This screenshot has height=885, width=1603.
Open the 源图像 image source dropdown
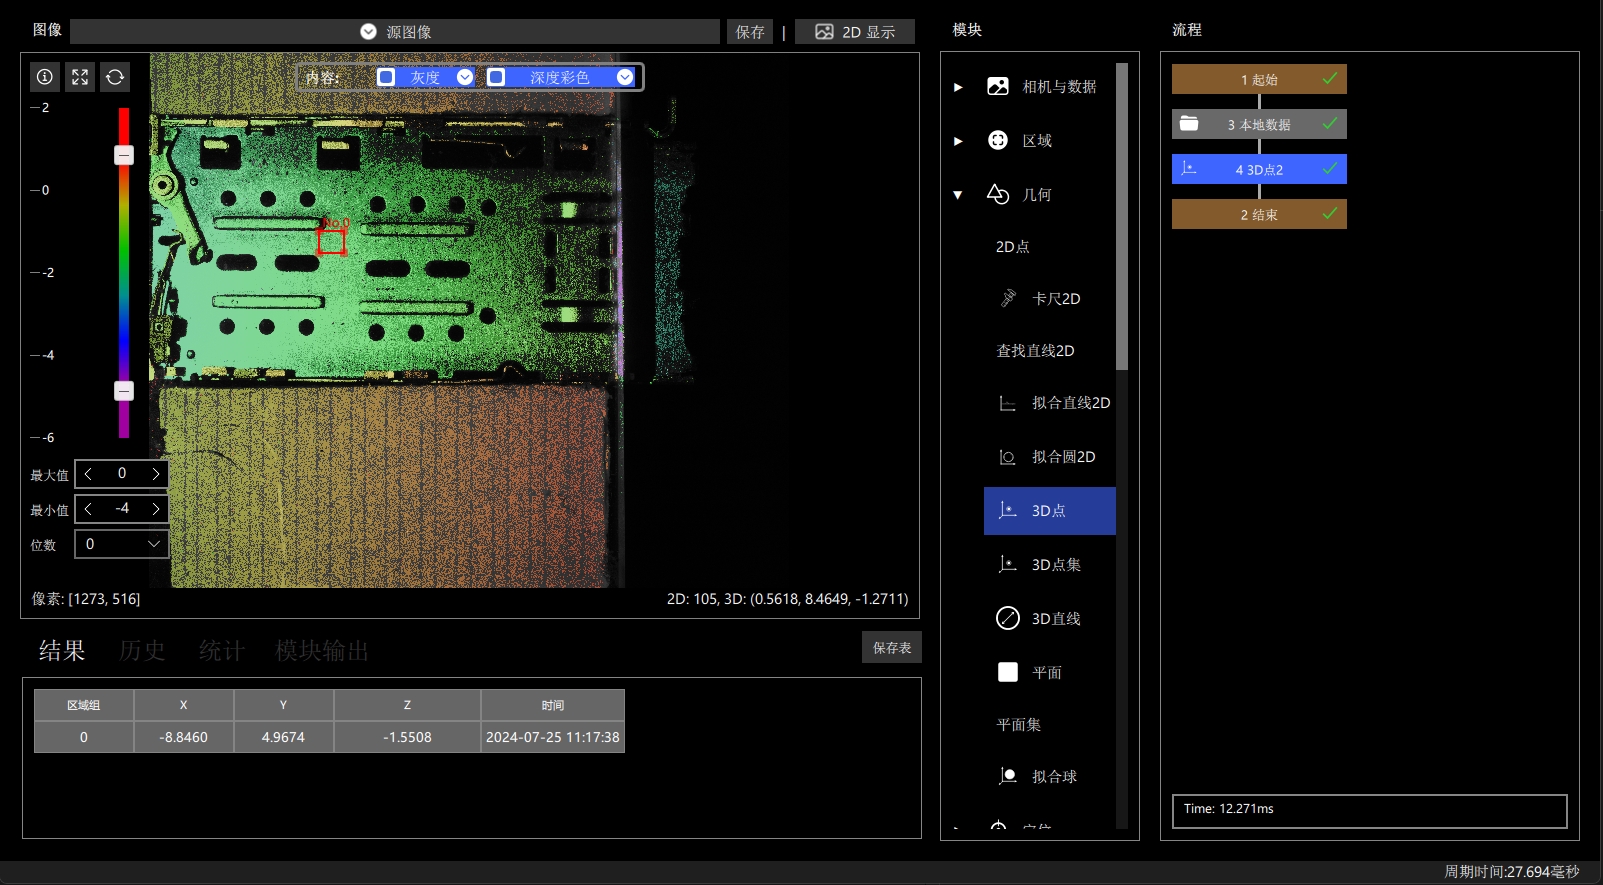395,32
